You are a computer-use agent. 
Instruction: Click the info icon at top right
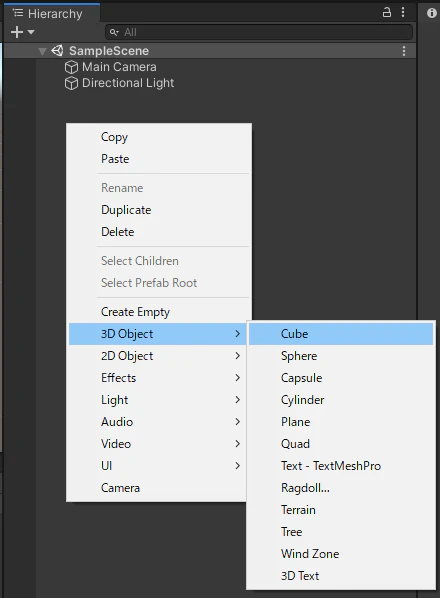pos(432,13)
